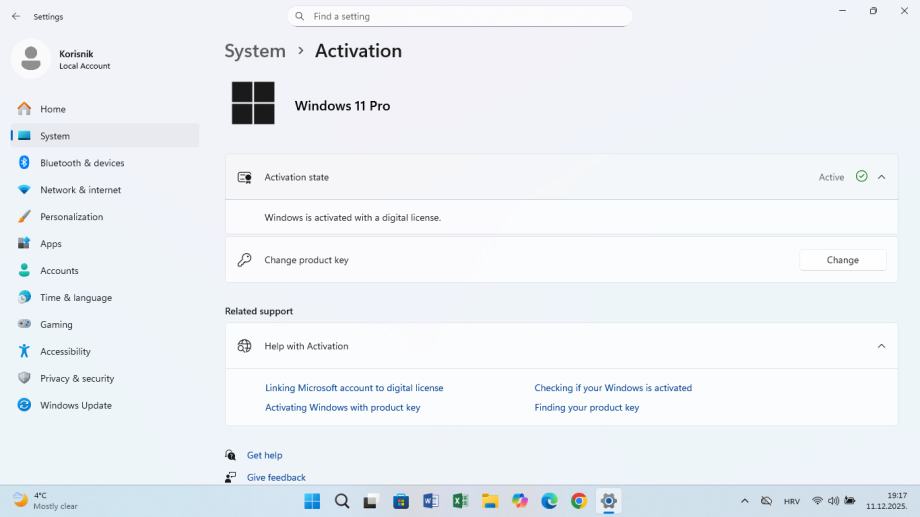
Task: Focus the Find a setting search box
Action: (460, 16)
